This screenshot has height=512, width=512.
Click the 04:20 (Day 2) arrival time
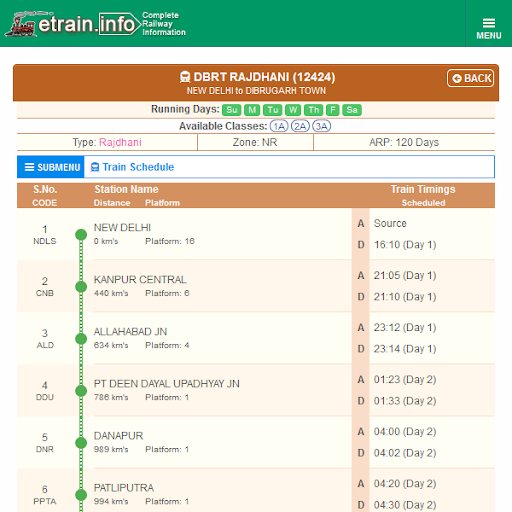pyautogui.click(x=405, y=483)
